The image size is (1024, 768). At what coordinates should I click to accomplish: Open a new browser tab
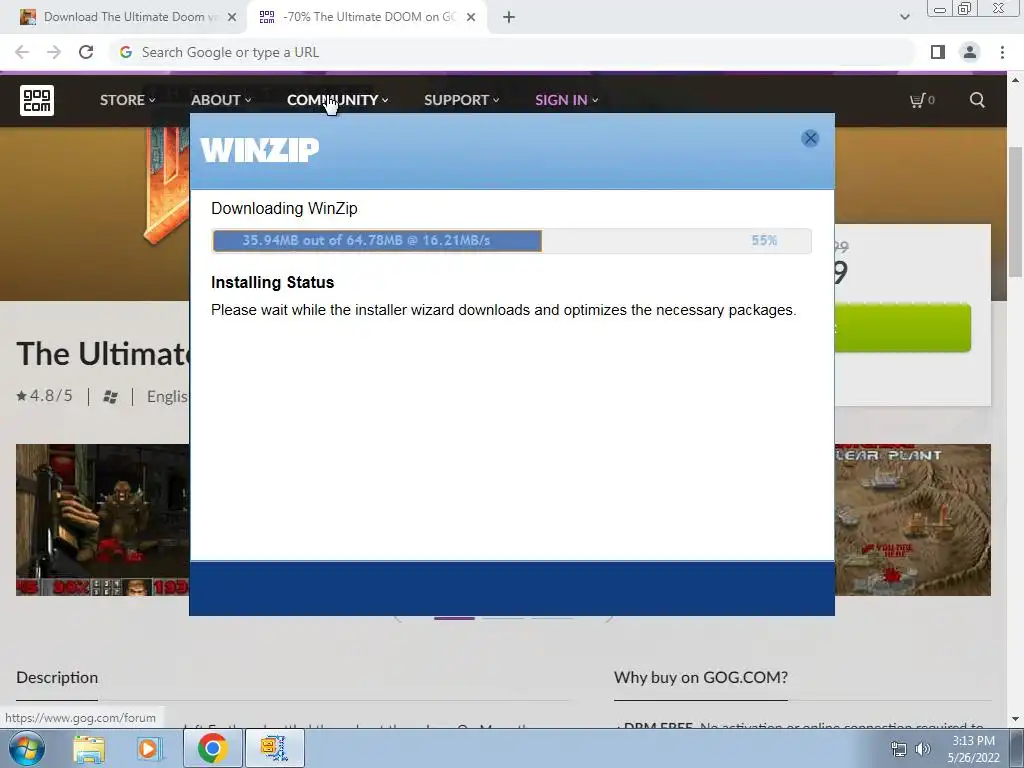point(509,18)
